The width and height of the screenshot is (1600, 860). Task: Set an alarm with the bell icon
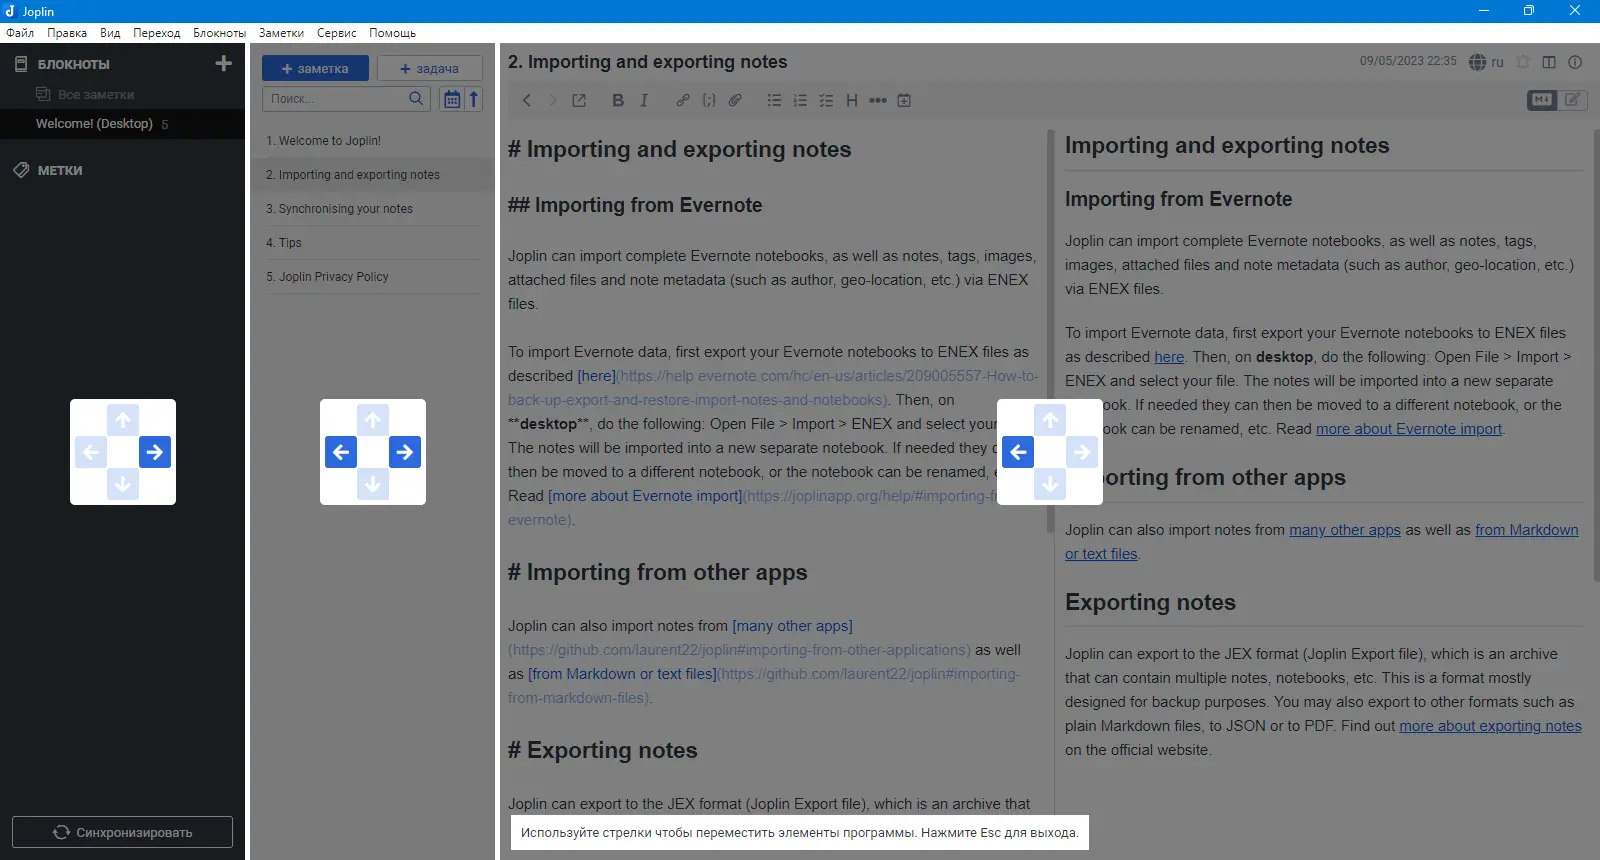(1523, 62)
